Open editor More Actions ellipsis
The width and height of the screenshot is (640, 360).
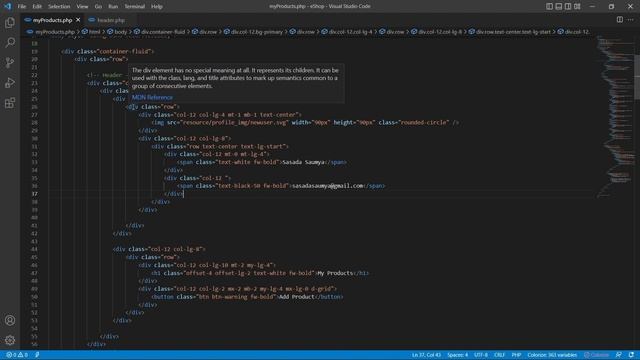[x=631, y=20]
